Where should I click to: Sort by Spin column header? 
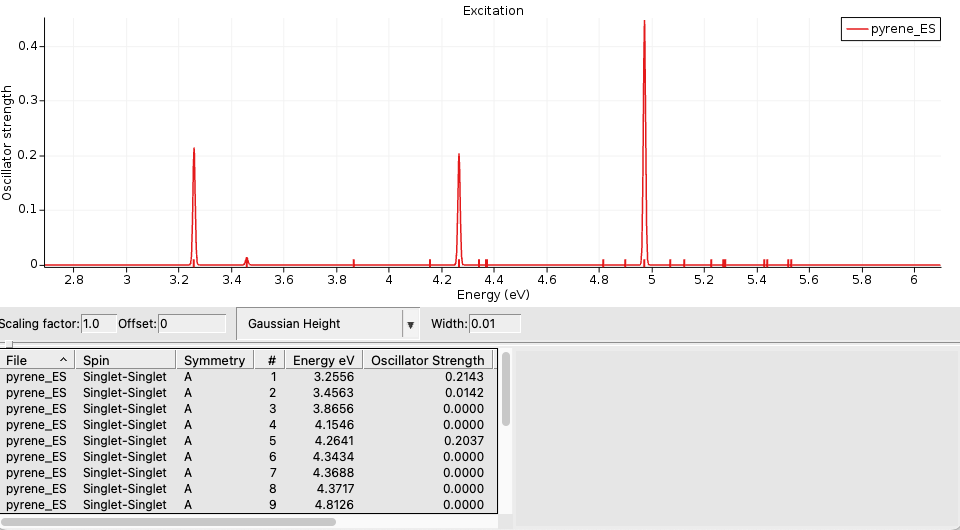125,360
